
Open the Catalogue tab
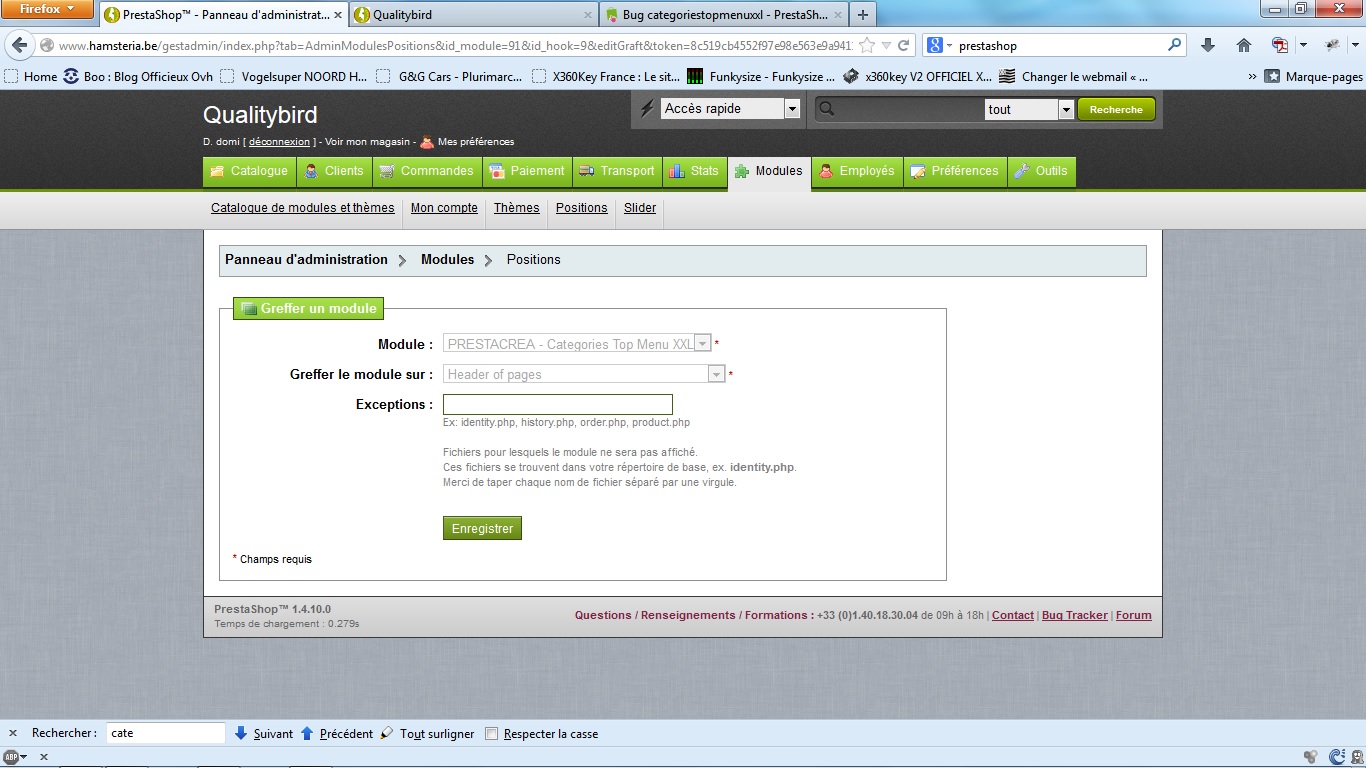[x=249, y=171]
